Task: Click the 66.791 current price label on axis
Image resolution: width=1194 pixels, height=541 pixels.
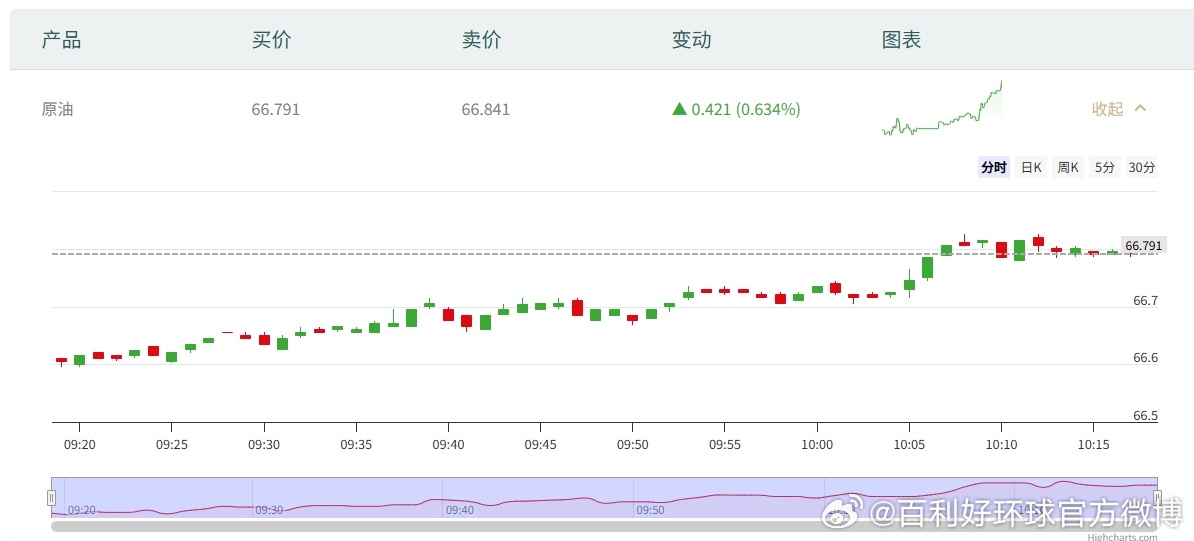Action: pyautogui.click(x=1144, y=245)
